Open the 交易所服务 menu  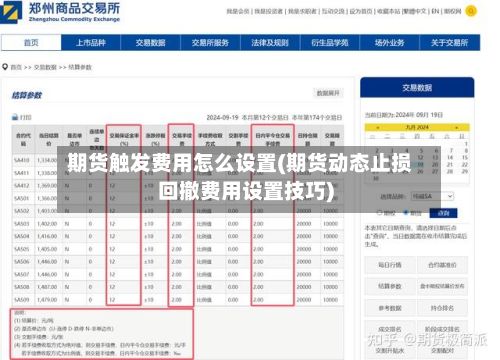(210, 42)
